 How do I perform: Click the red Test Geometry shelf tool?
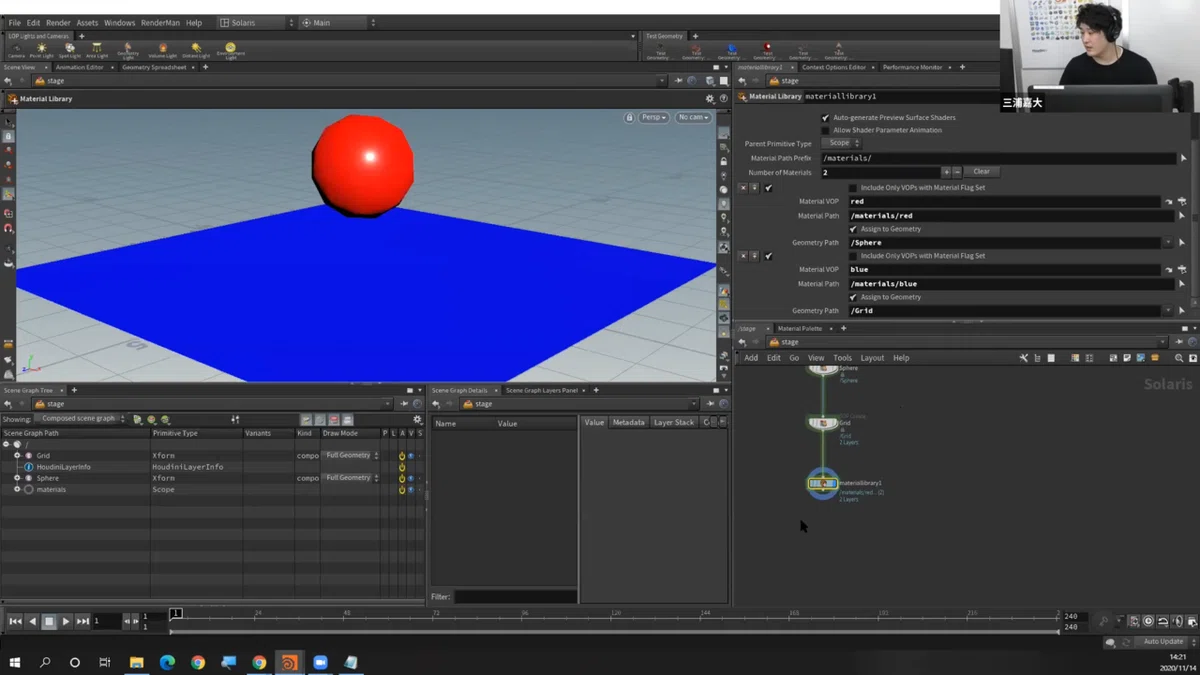coord(766,50)
